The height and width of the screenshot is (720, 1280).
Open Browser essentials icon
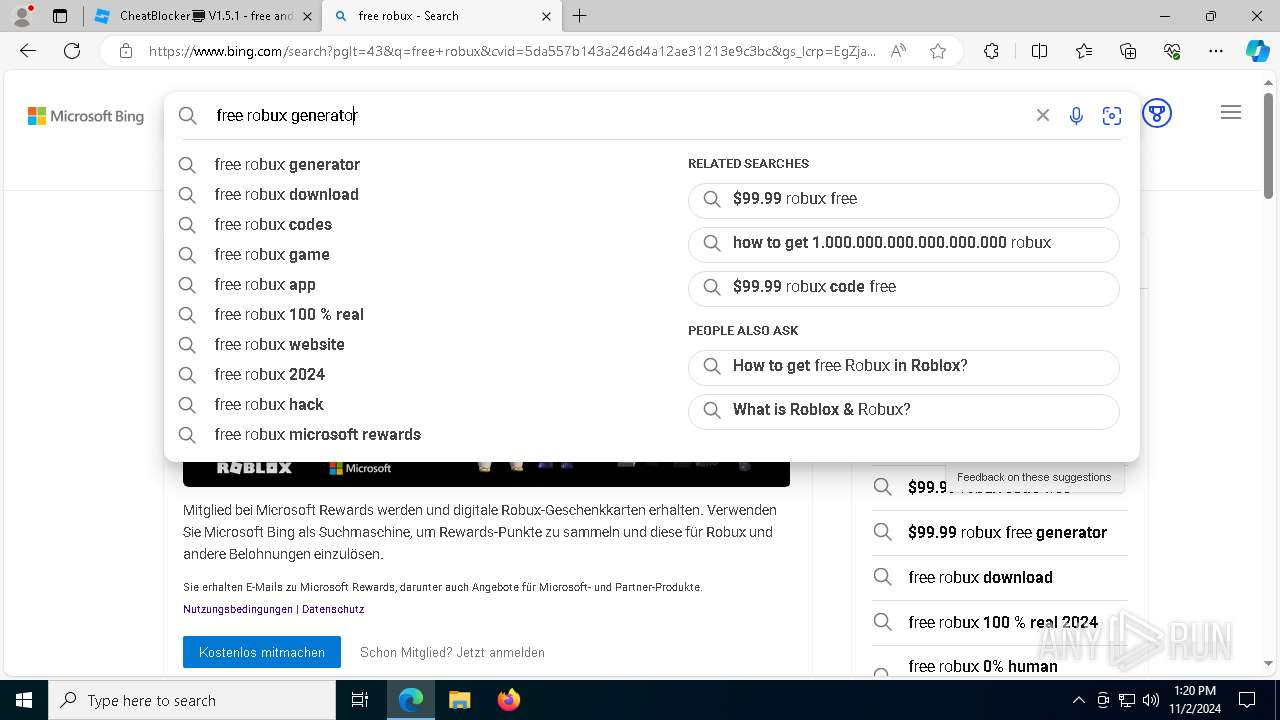(1172, 51)
